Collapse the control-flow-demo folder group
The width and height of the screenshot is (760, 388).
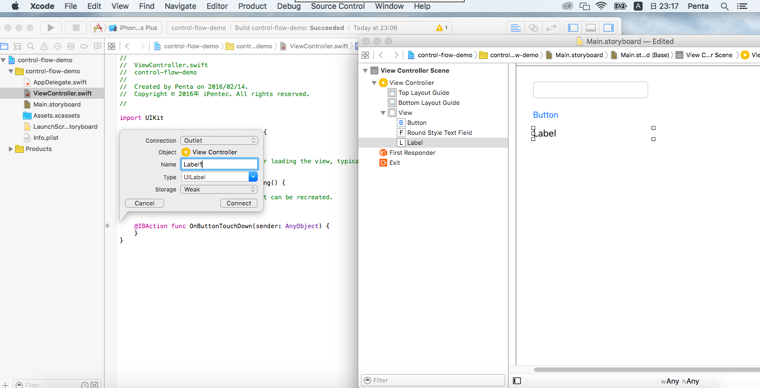click(11, 71)
